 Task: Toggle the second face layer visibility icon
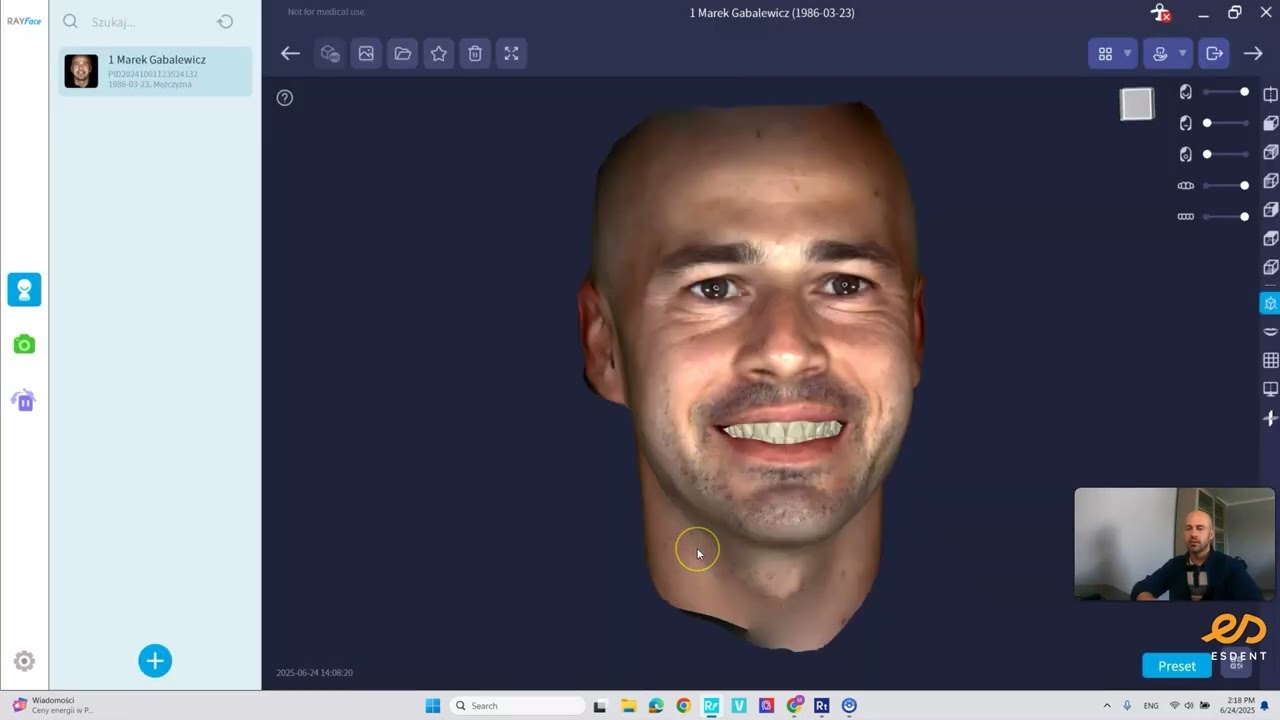pos(1186,123)
